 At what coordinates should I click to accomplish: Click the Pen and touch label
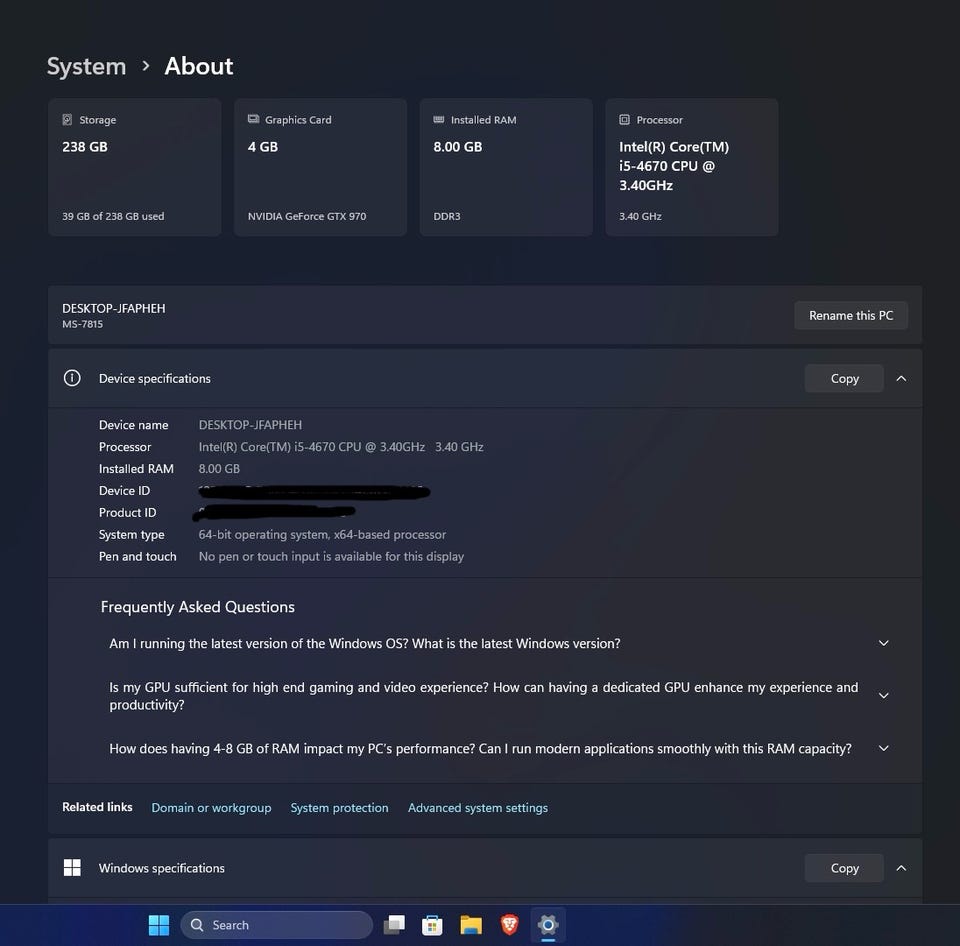[x=137, y=557]
